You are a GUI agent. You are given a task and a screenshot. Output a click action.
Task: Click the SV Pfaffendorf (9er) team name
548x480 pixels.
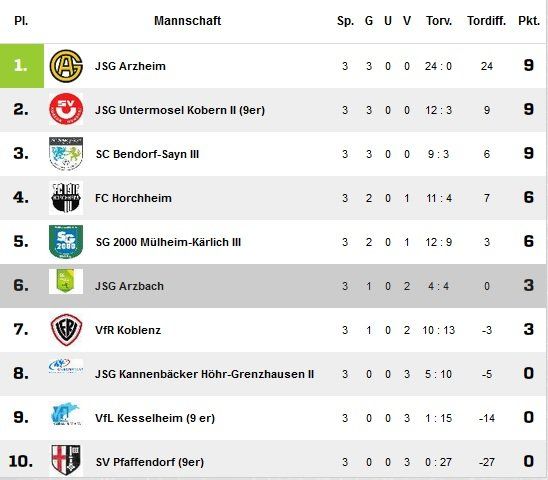150,462
